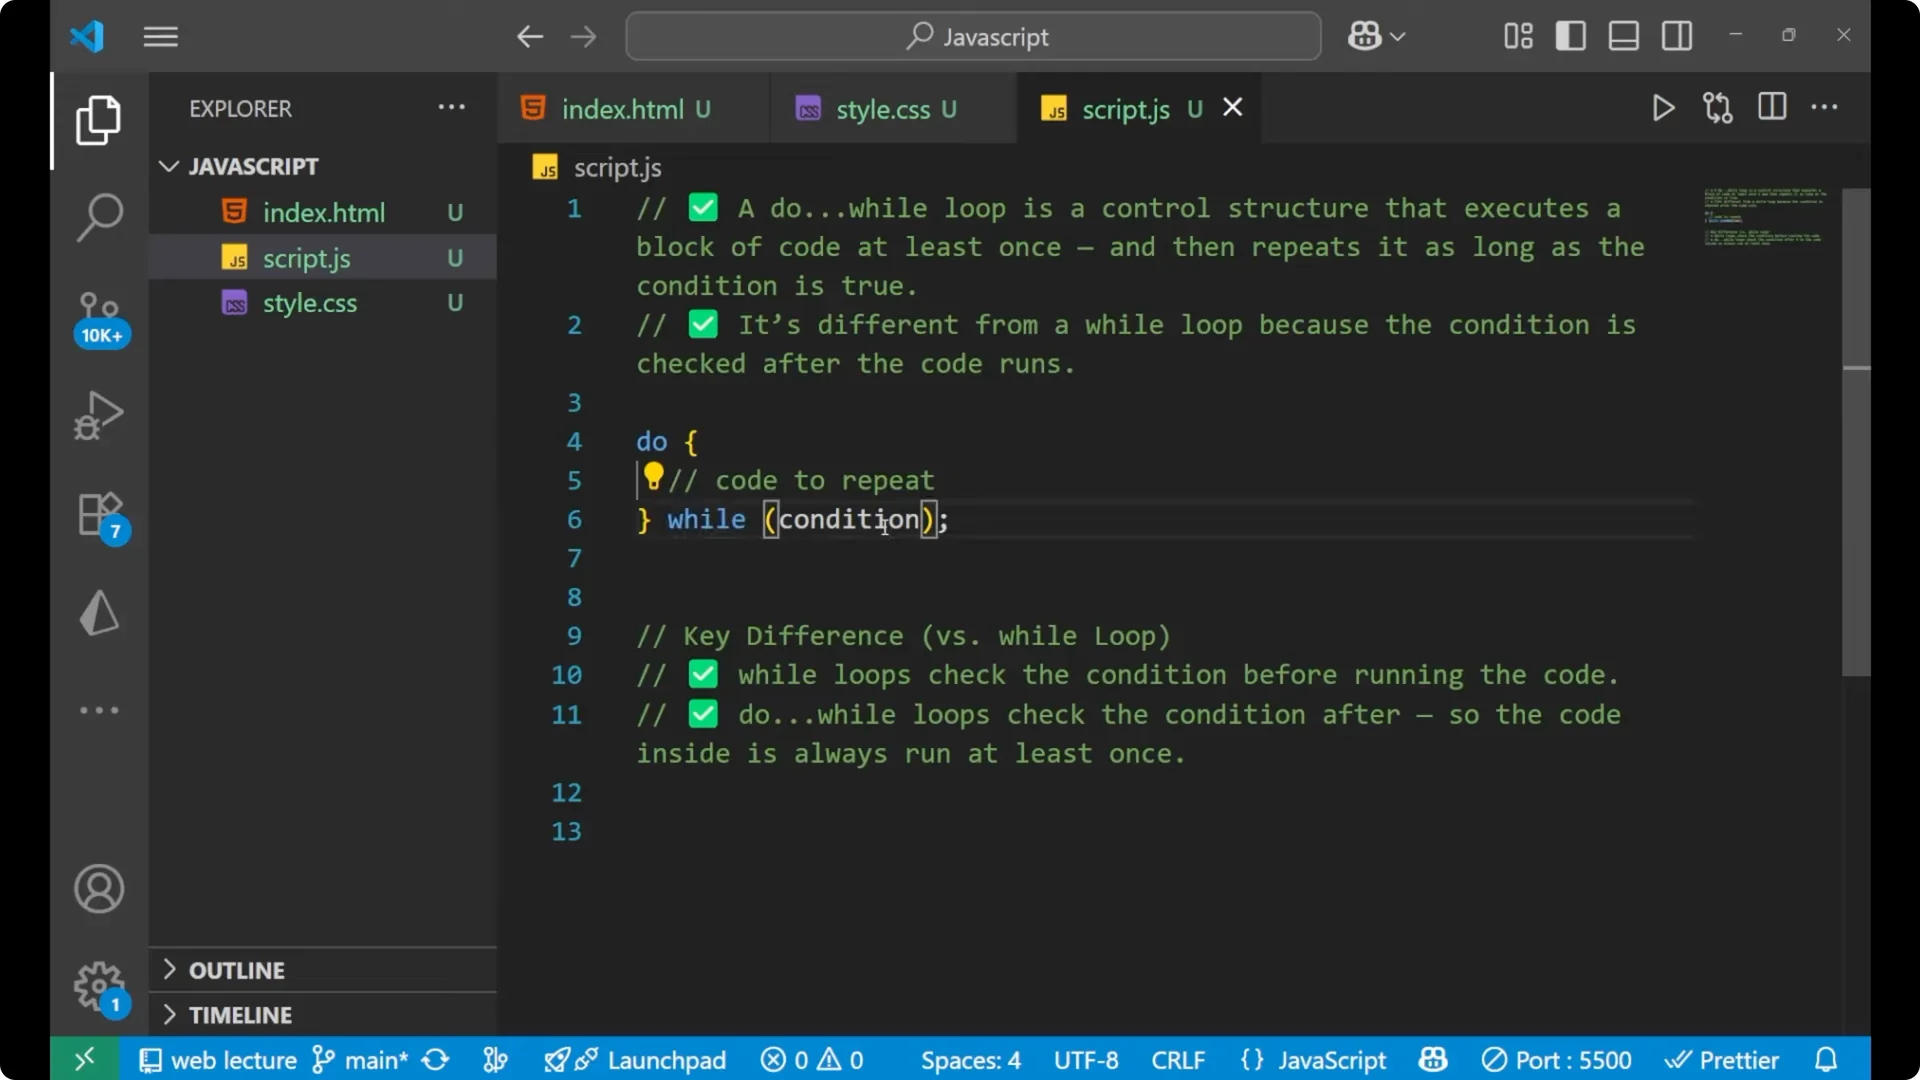Click the Run script button
The width and height of the screenshot is (1920, 1080).
coord(1663,108)
